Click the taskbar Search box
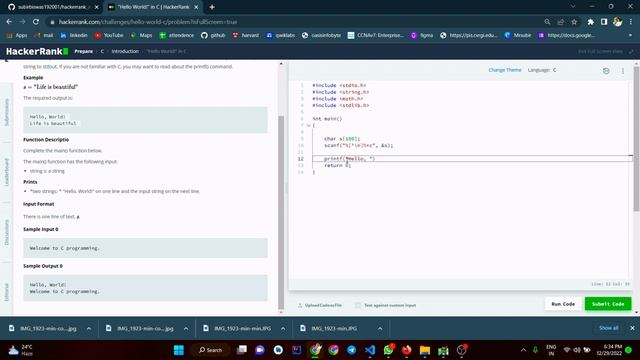Image resolution: width=640 pixels, height=360 pixels. 211,350
